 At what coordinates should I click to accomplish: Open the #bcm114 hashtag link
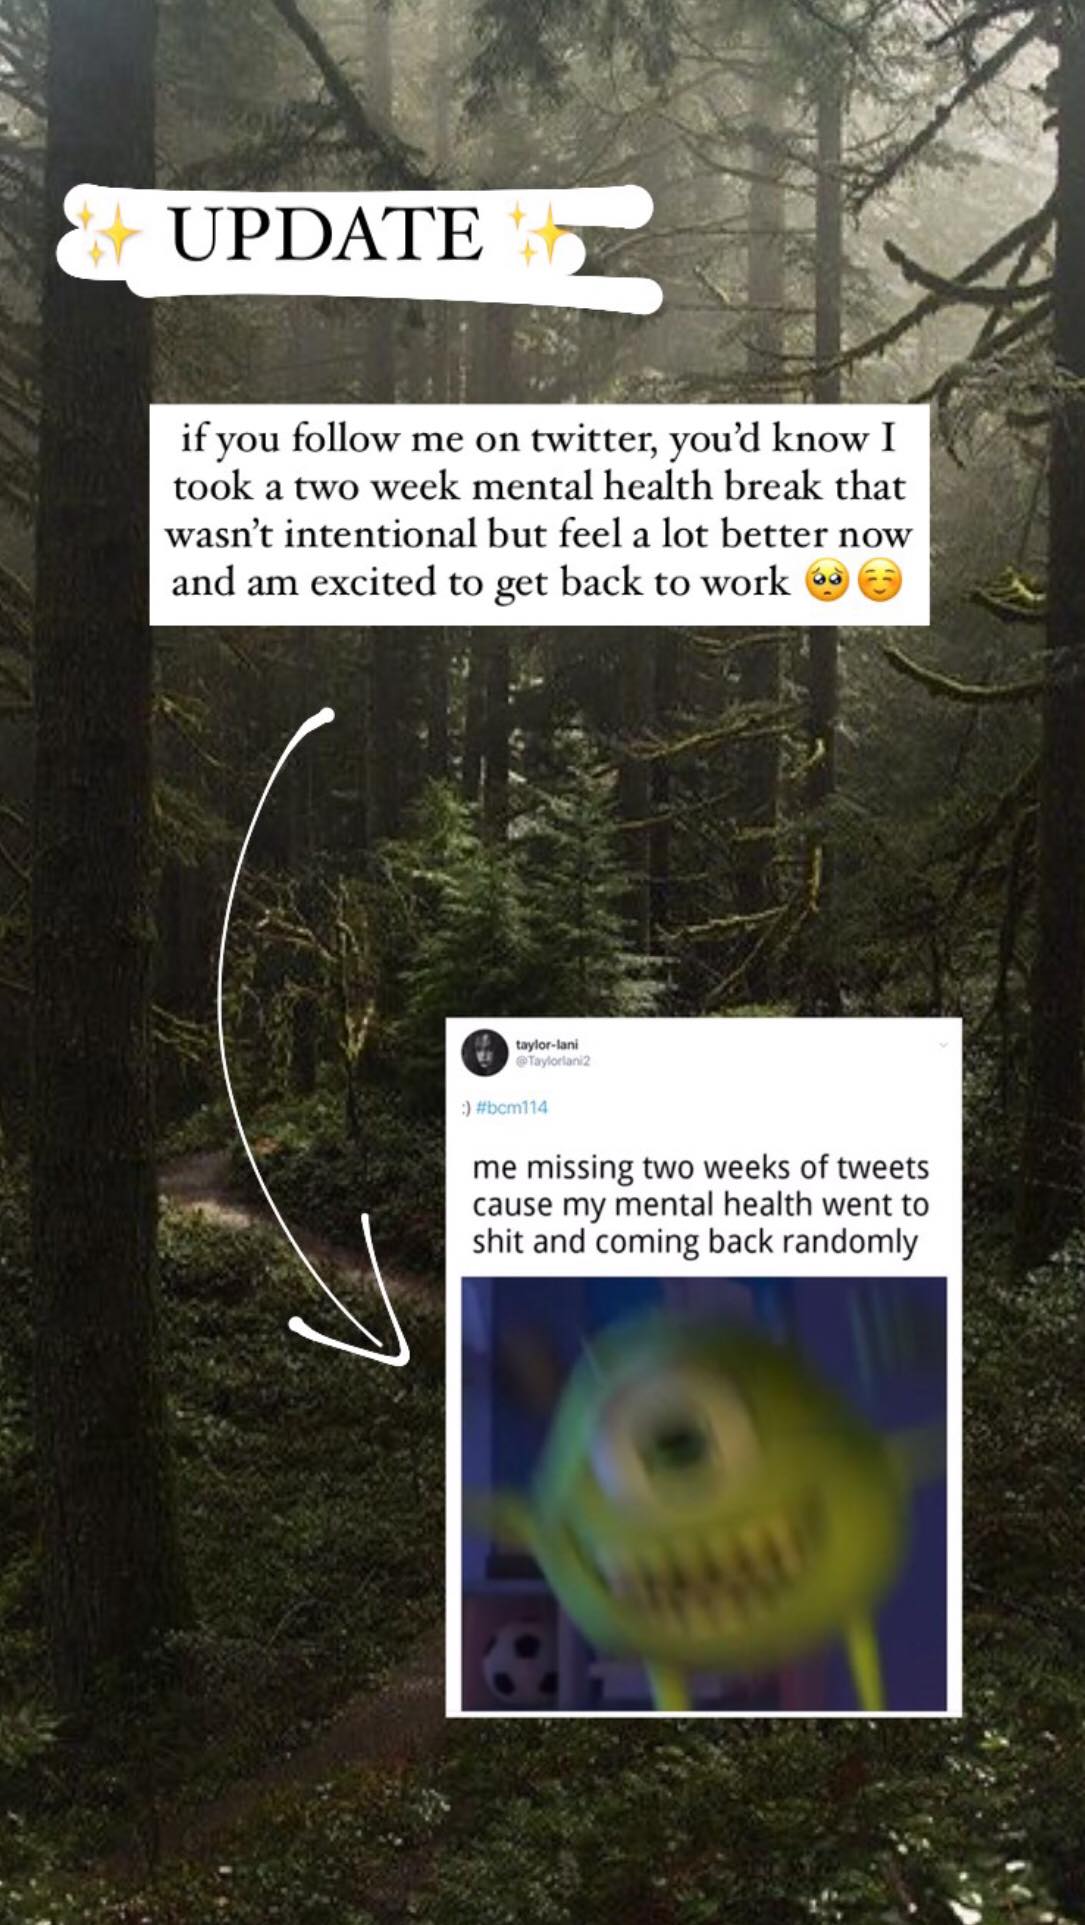tap(512, 1107)
